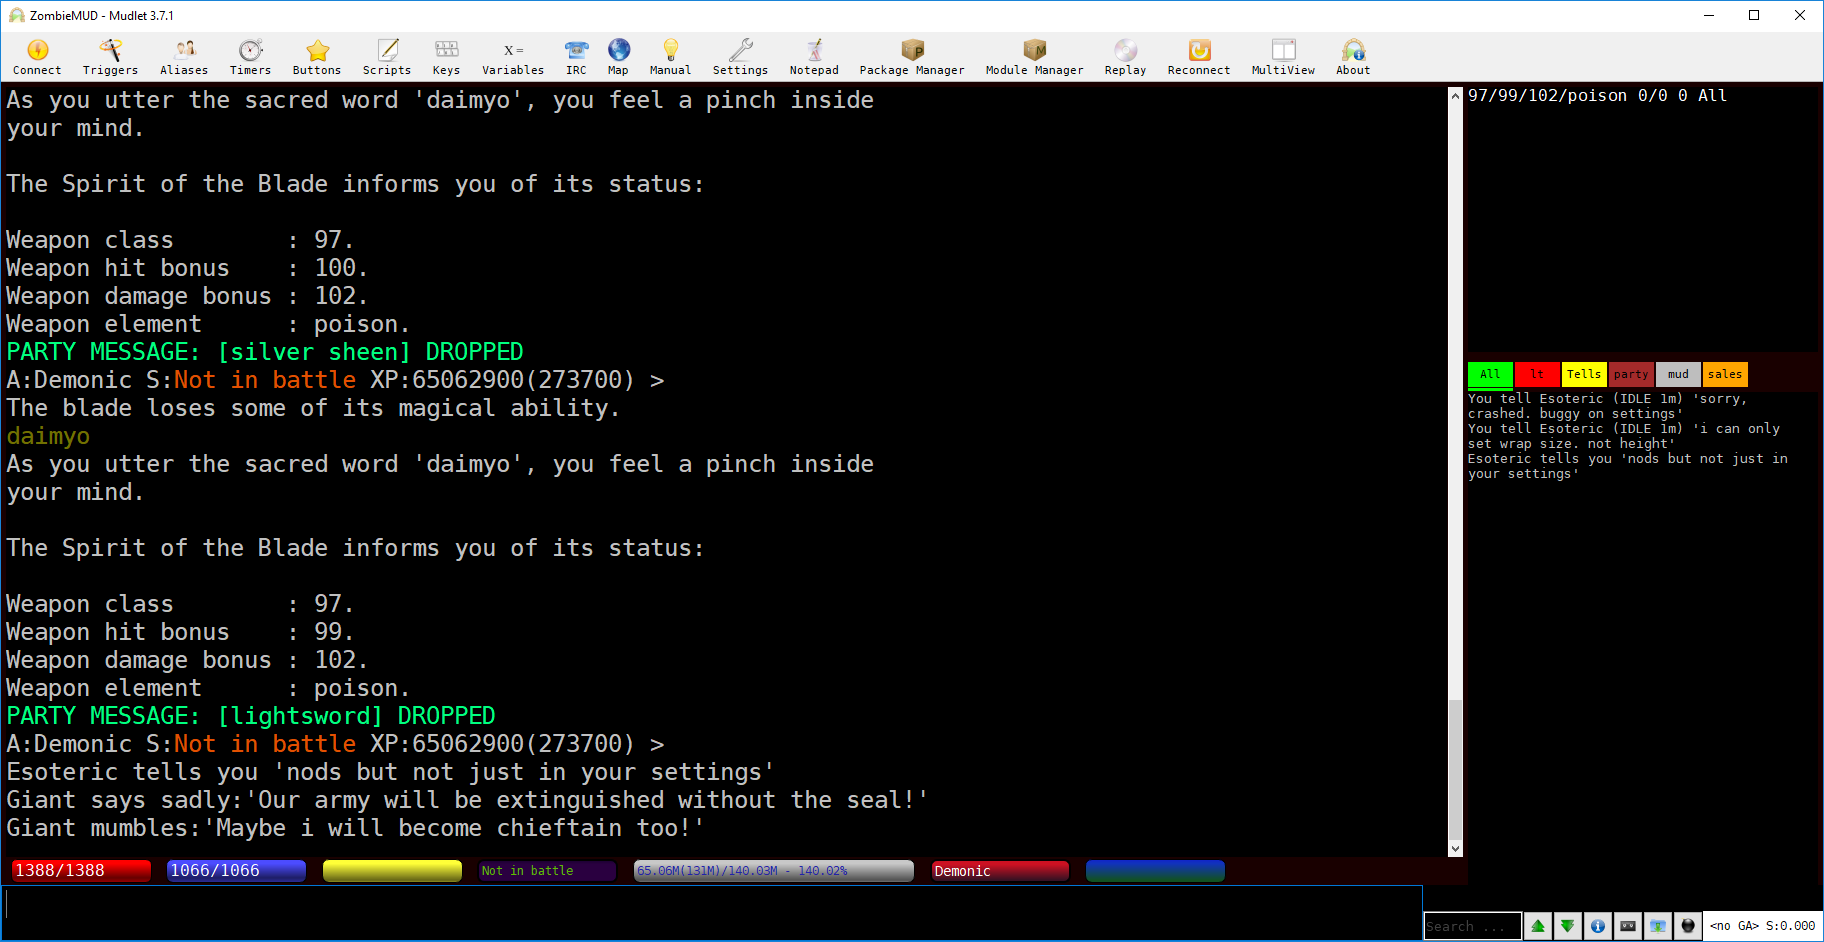Toggle the cassette replay recording icon
This screenshot has height=942, width=1824.
1628,926
